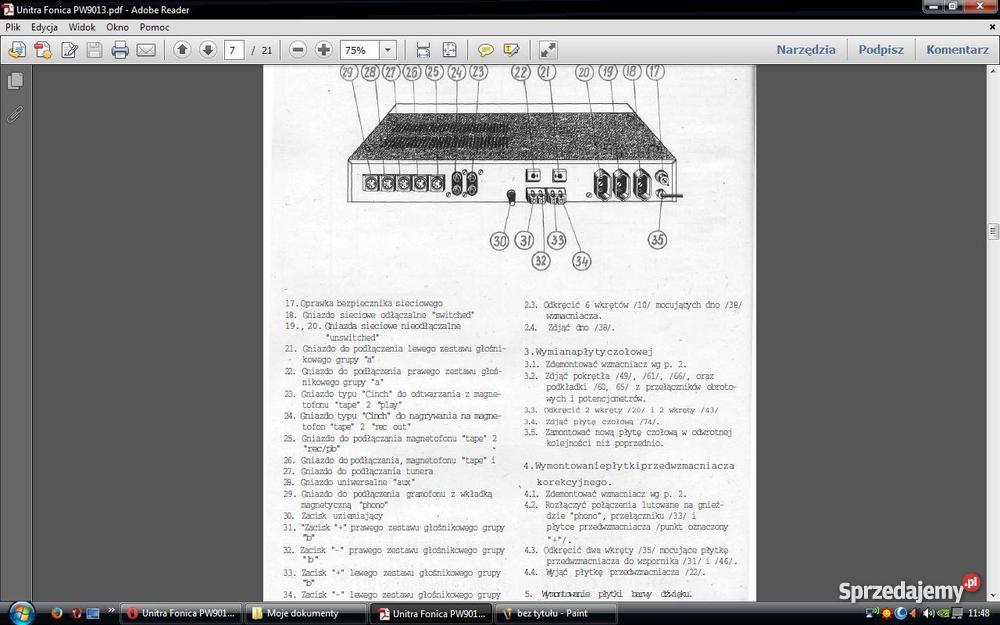Open the zoom level dropdown arrow
The width and height of the screenshot is (1000, 625).
tap(388, 50)
